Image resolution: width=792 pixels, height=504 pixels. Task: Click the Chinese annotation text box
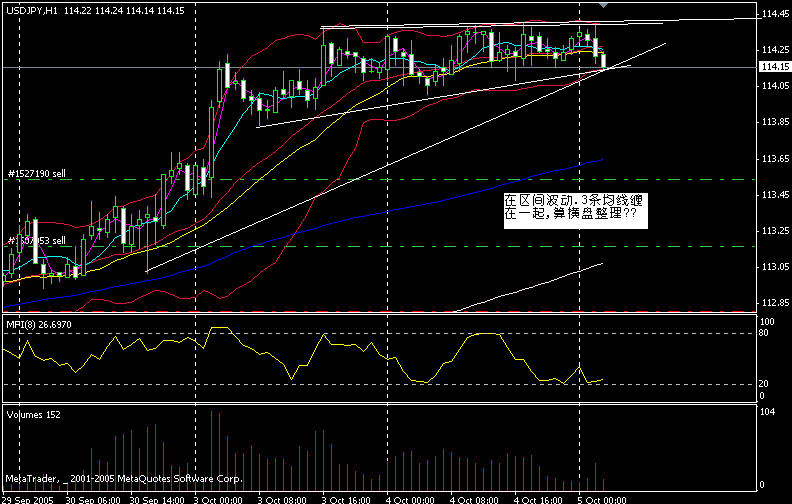[x=575, y=211]
